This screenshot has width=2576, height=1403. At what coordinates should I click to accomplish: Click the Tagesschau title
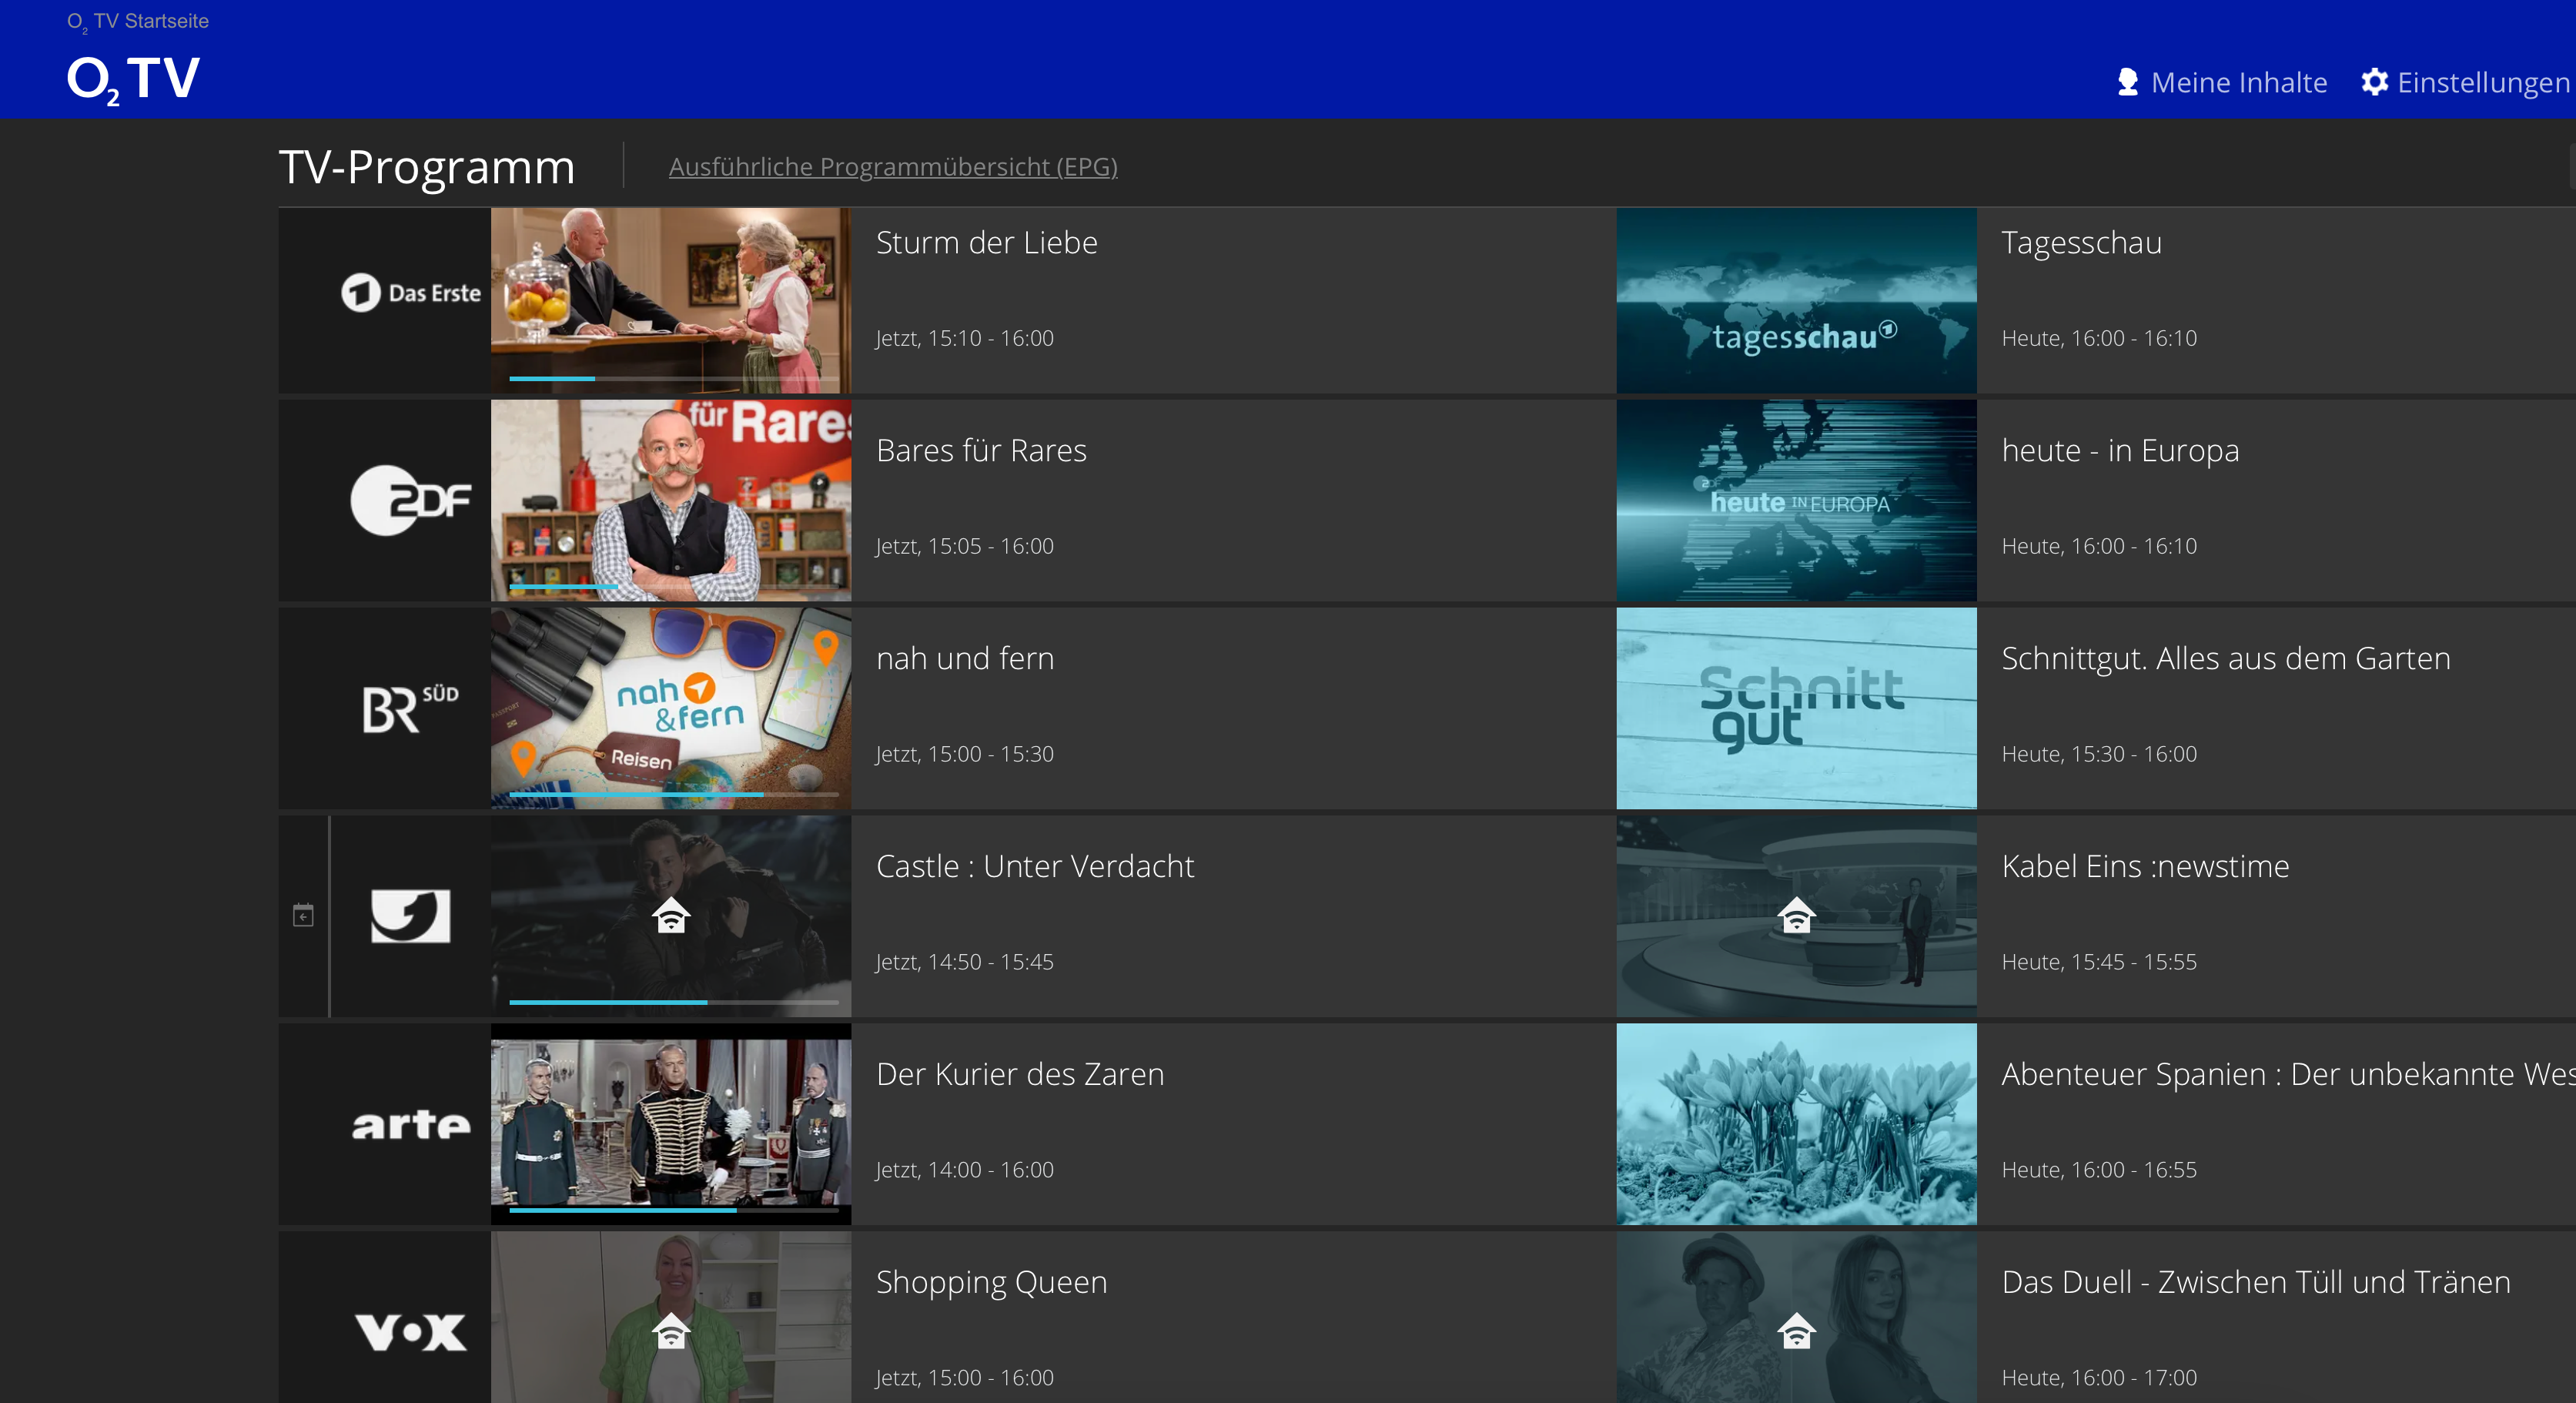2081,243
